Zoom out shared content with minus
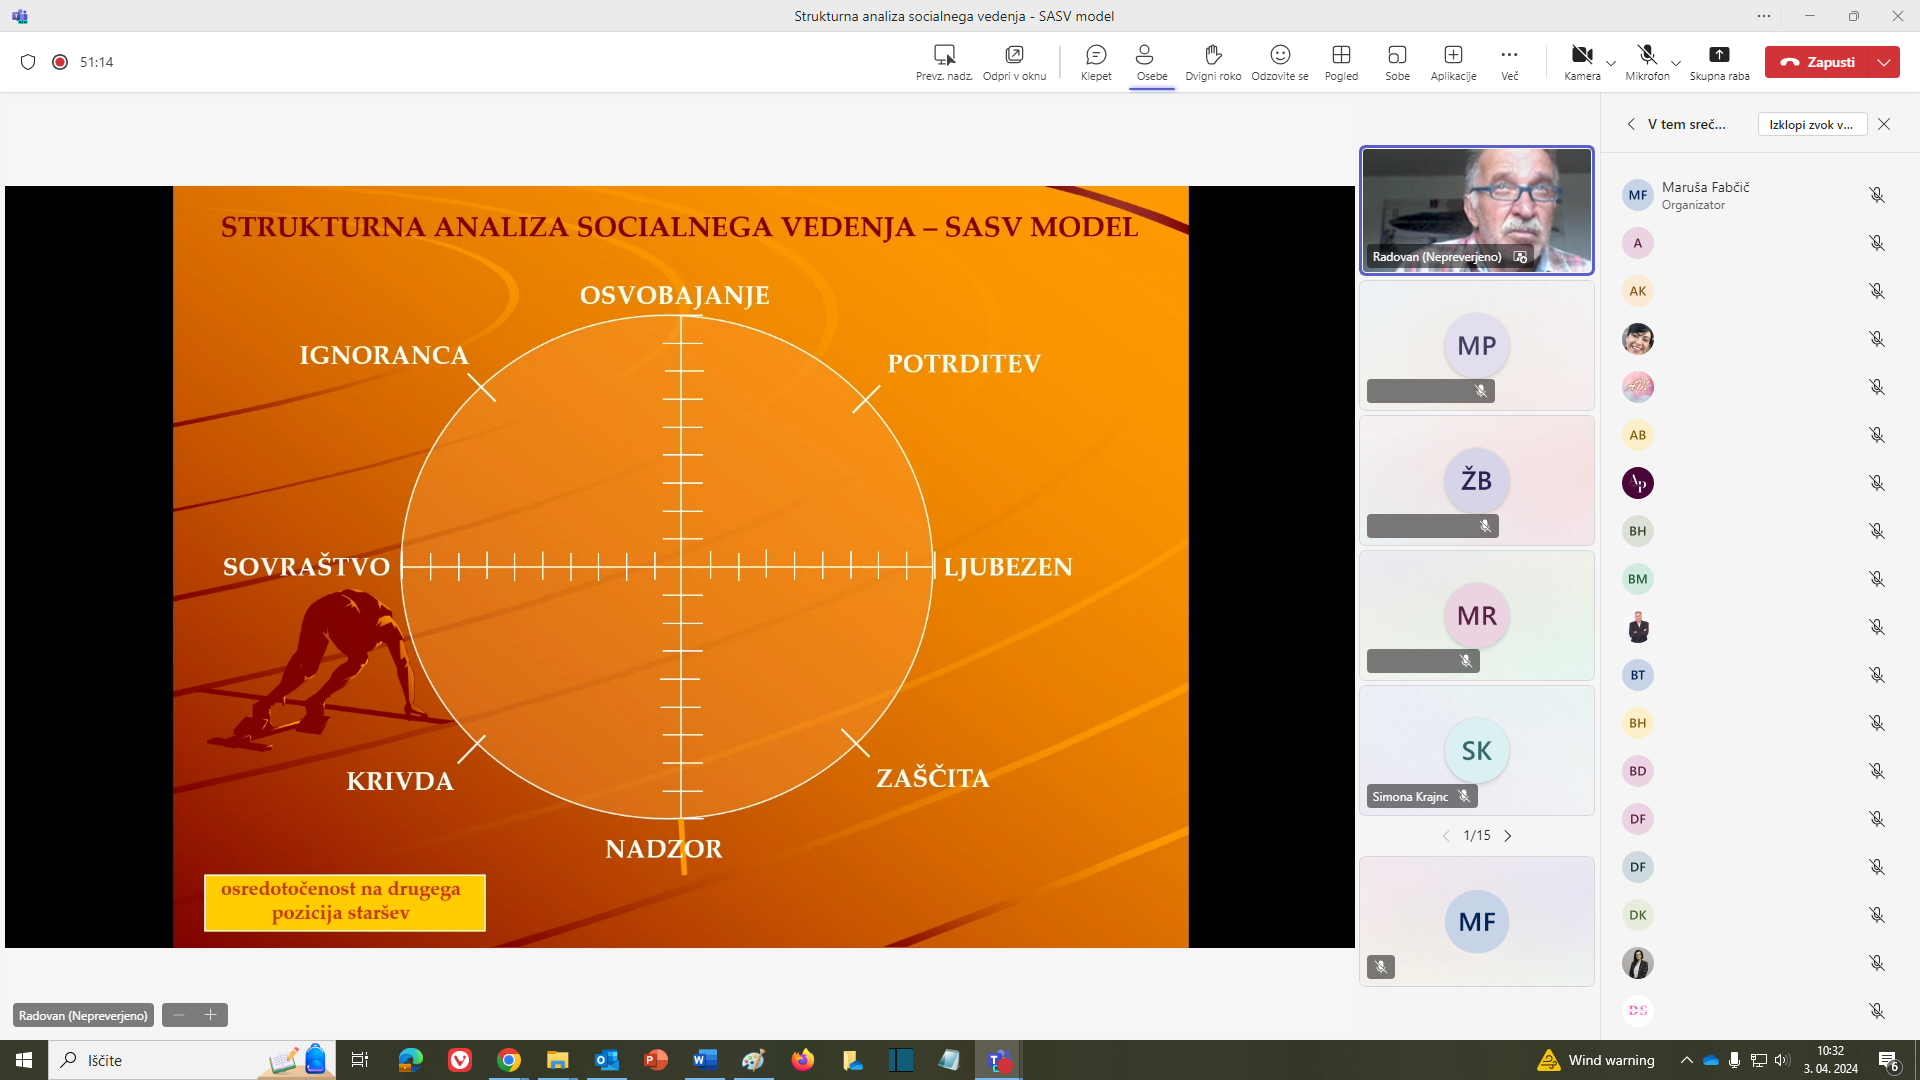Screen dimensions: 1920x1080 [x=179, y=1015]
